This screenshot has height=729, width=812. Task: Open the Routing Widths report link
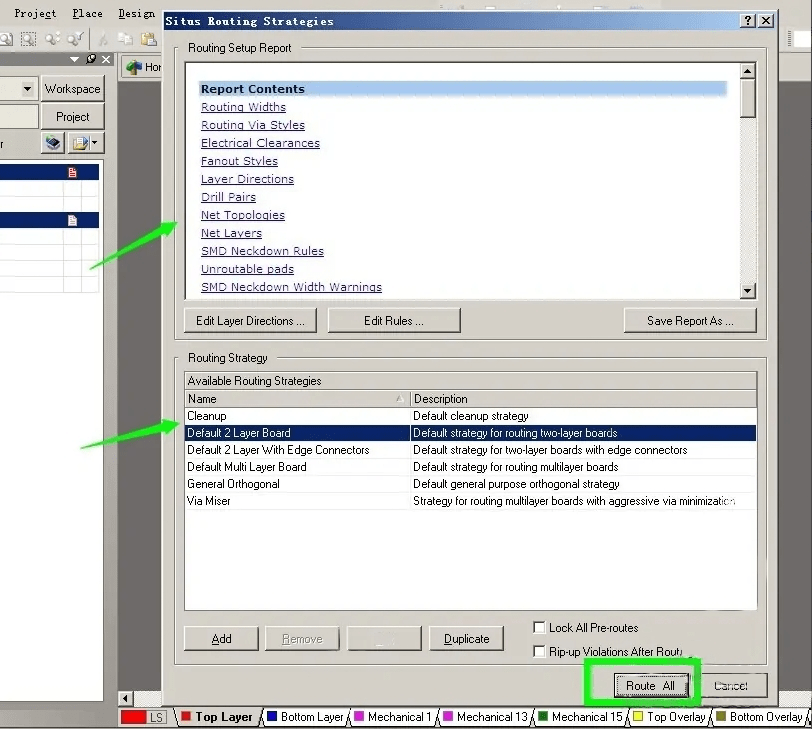tap(243, 107)
